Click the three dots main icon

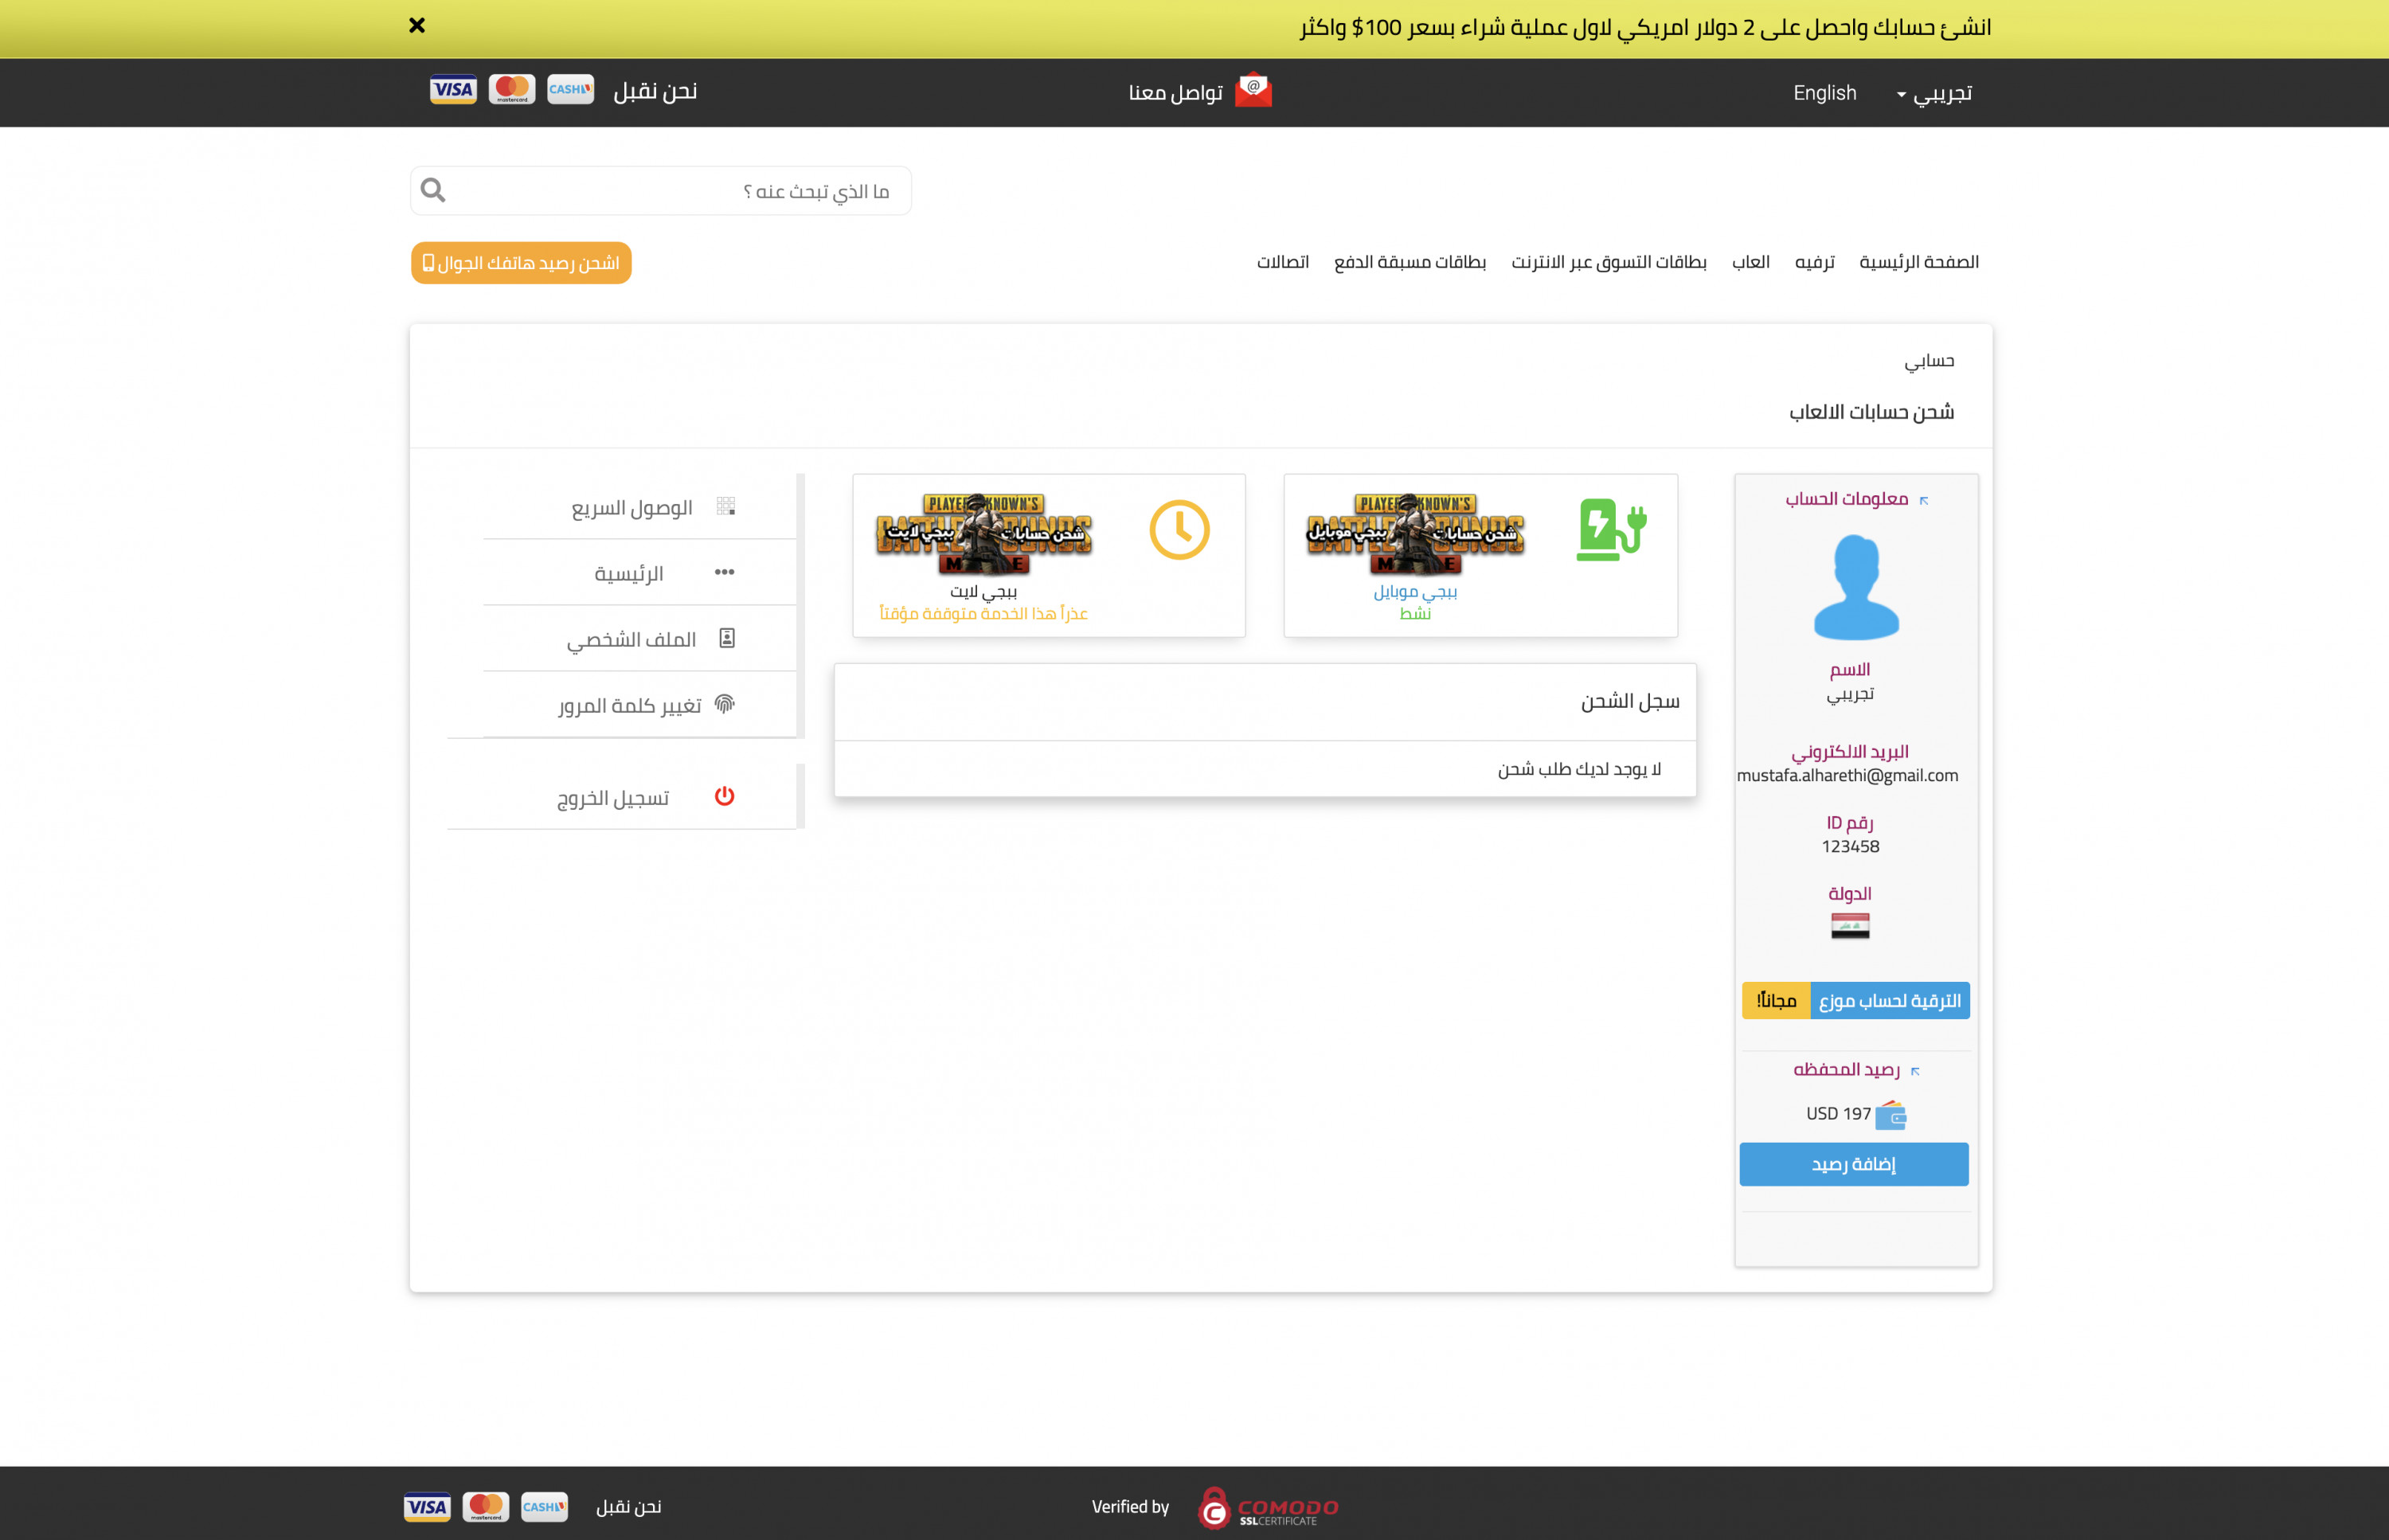point(725,572)
